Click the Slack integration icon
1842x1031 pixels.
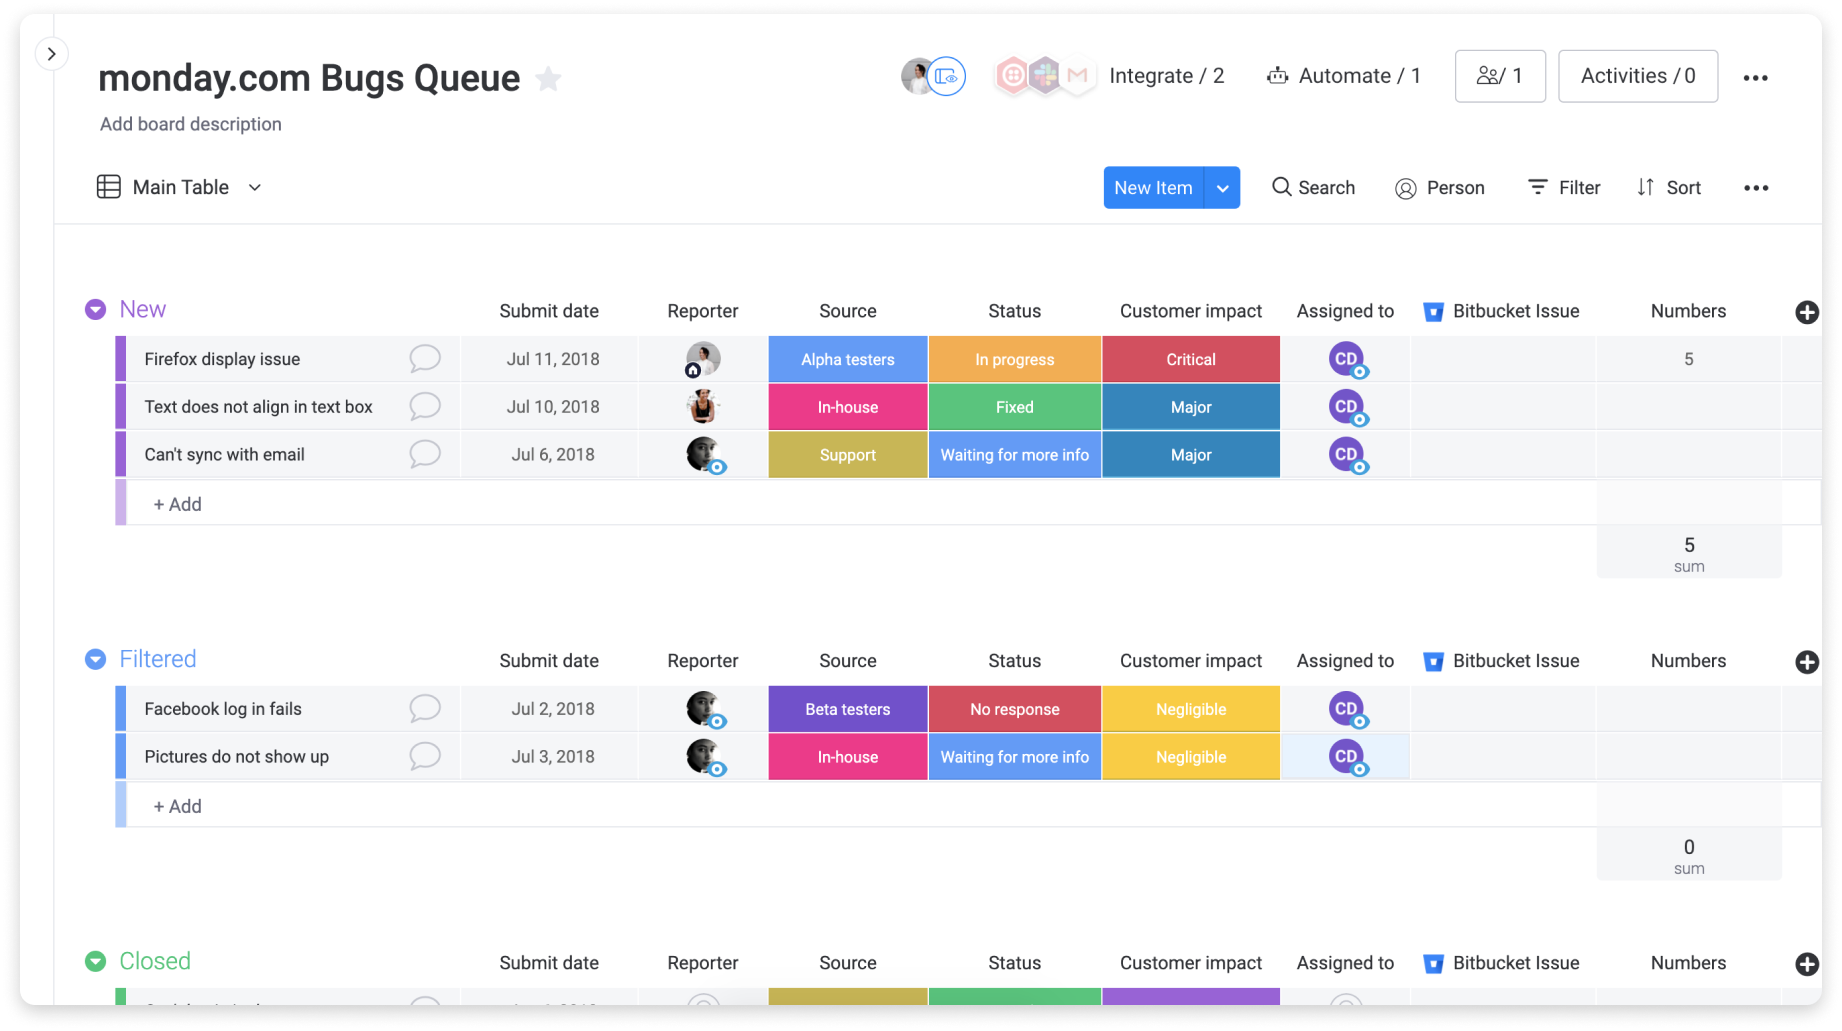[1044, 76]
